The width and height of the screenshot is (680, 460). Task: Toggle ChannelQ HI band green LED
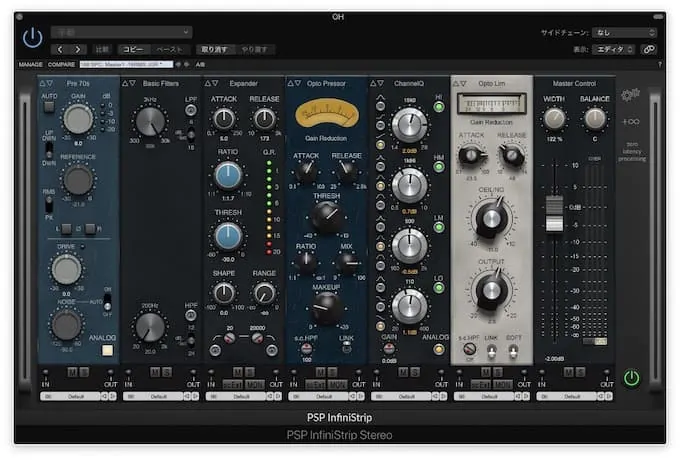(x=438, y=107)
